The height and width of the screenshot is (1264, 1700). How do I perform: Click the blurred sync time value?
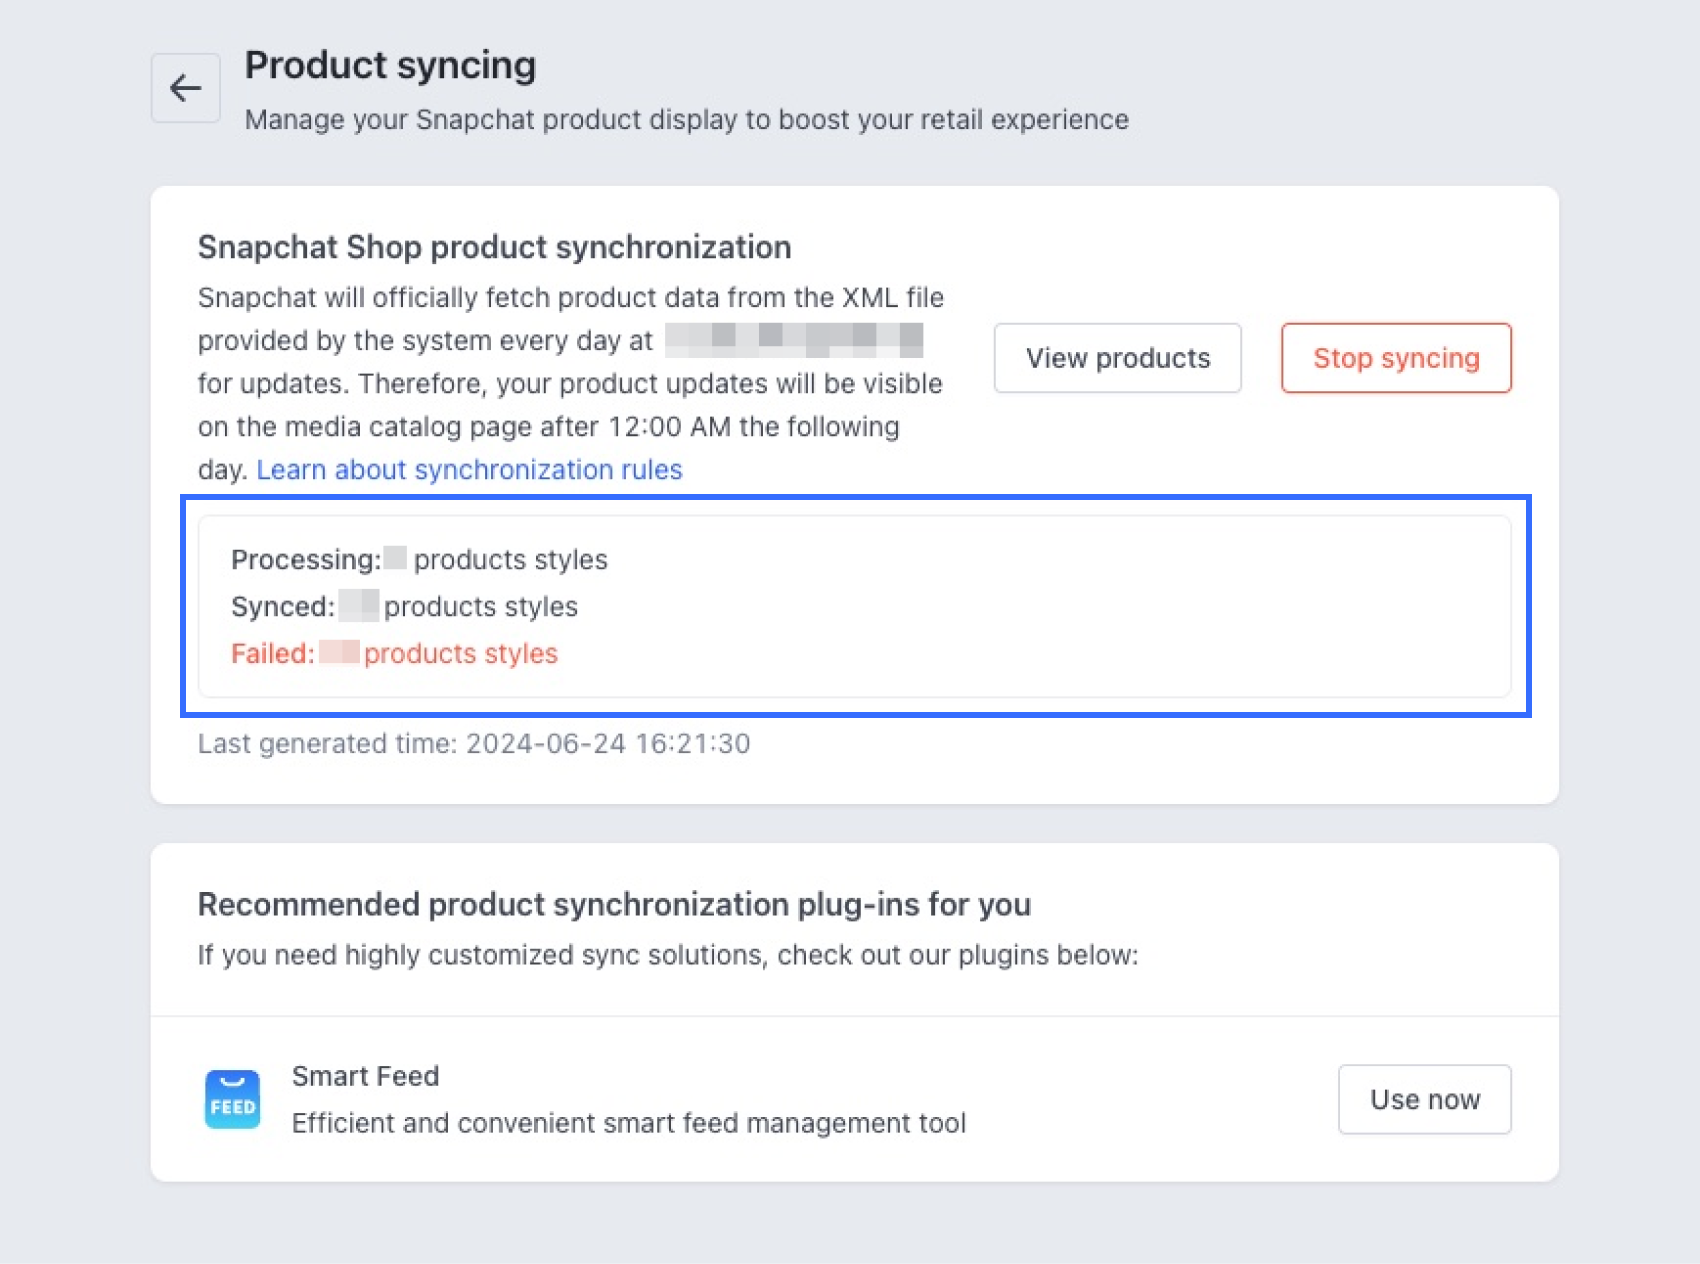793,340
